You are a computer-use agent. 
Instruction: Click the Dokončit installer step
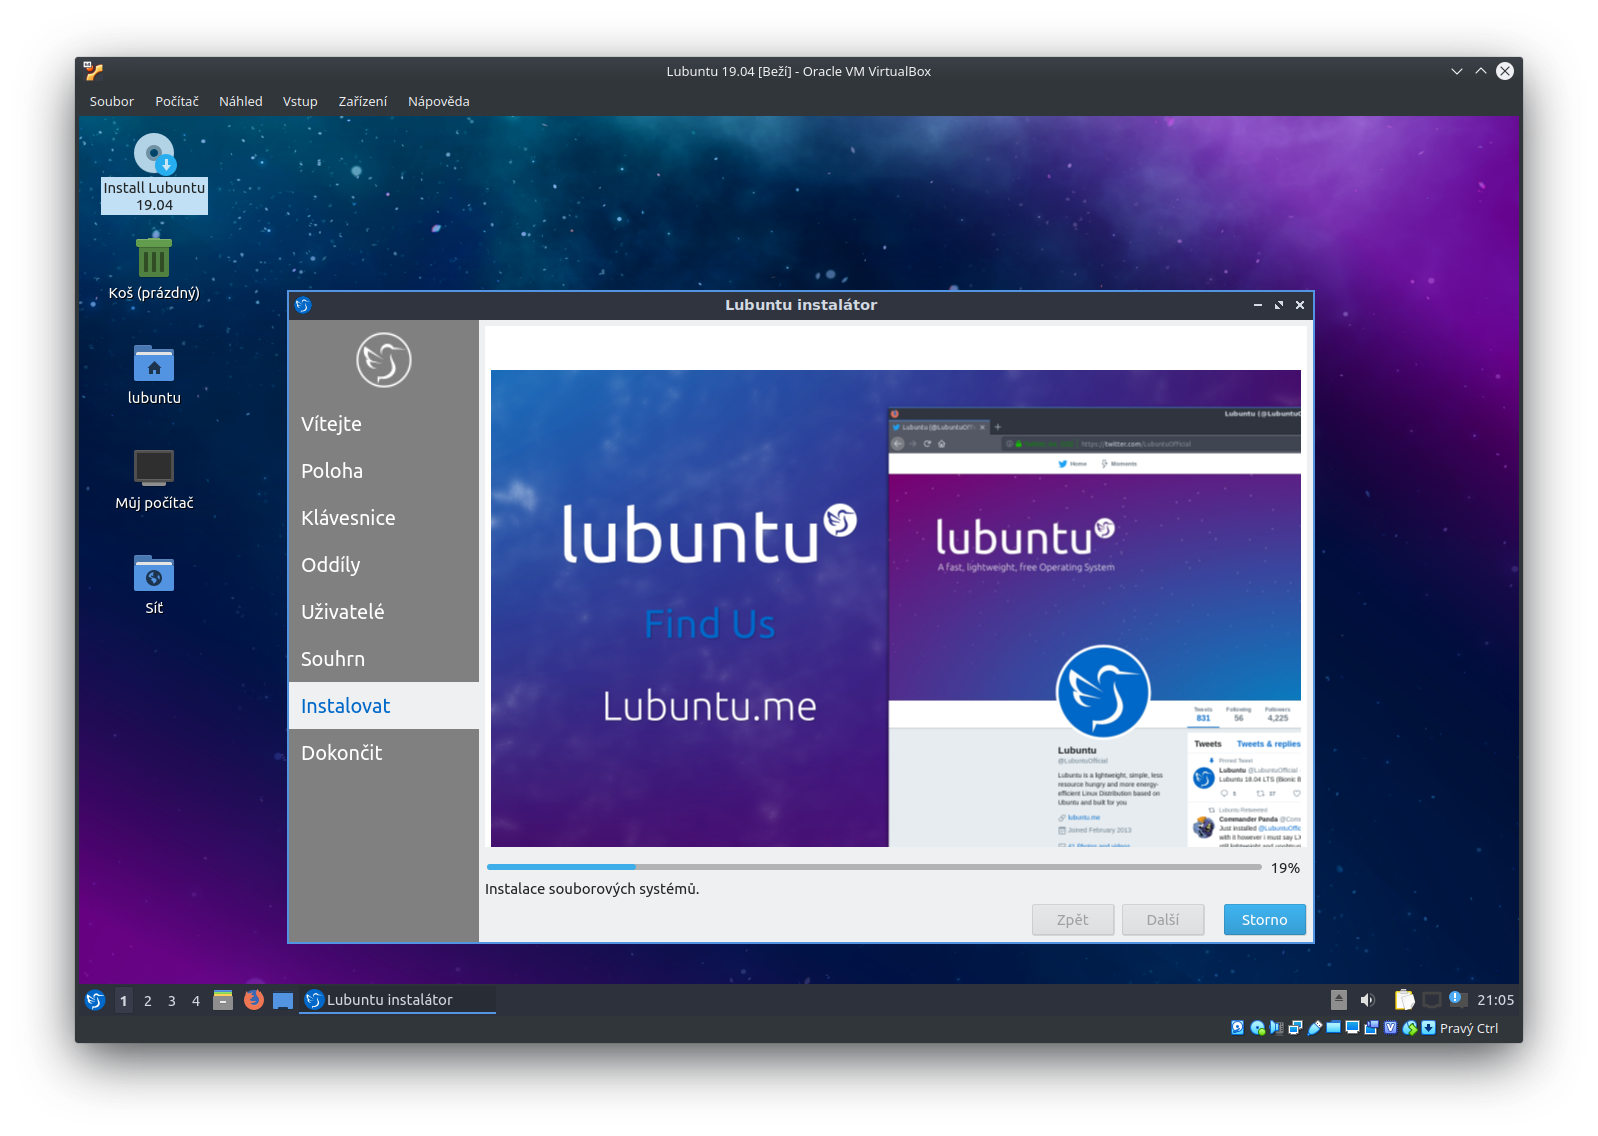pos(384,753)
